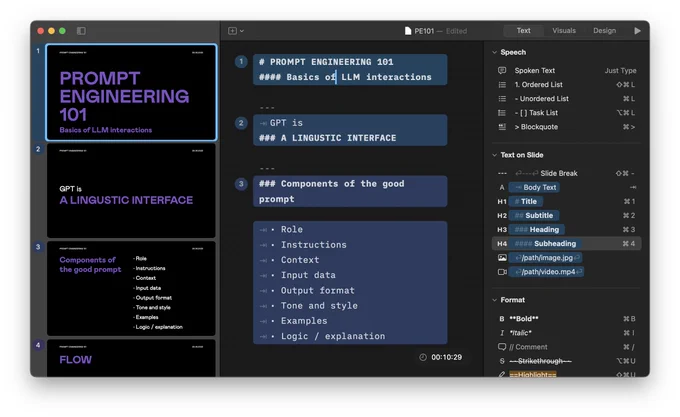Click the Blockquote icon
The height and width of the screenshot is (417, 680).
click(x=502, y=127)
